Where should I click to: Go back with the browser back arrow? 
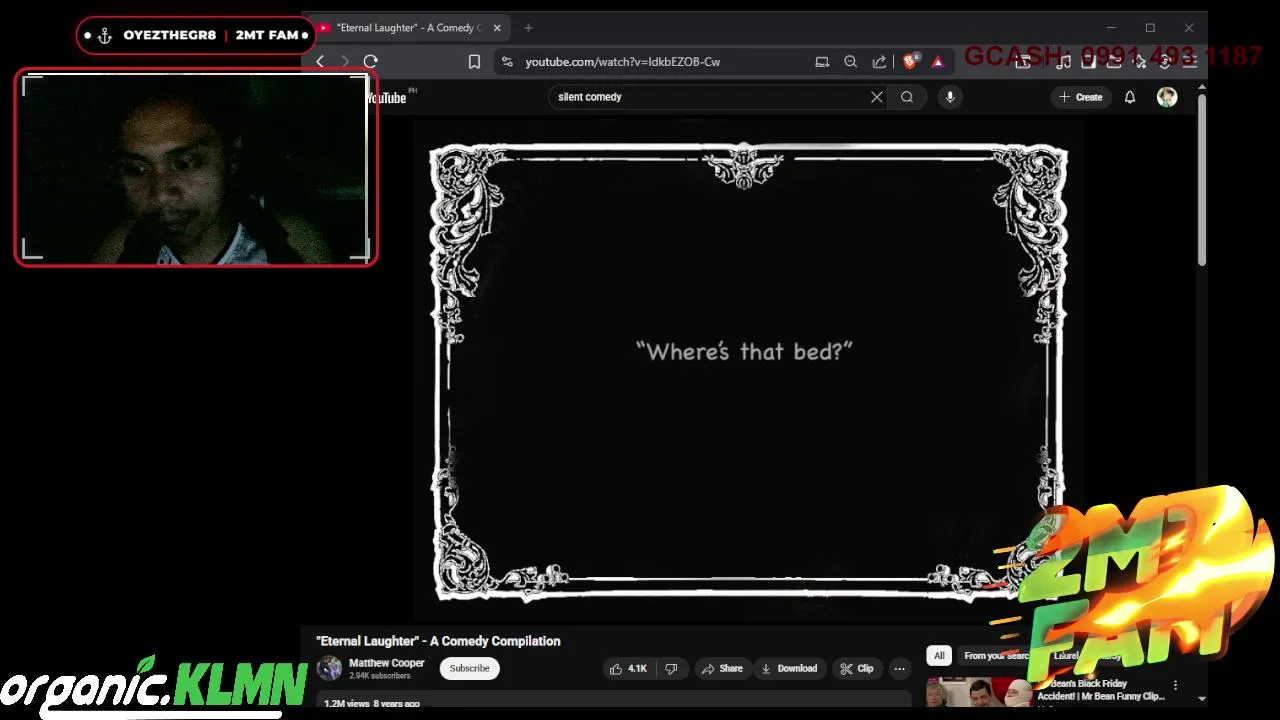[x=320, y=62]
